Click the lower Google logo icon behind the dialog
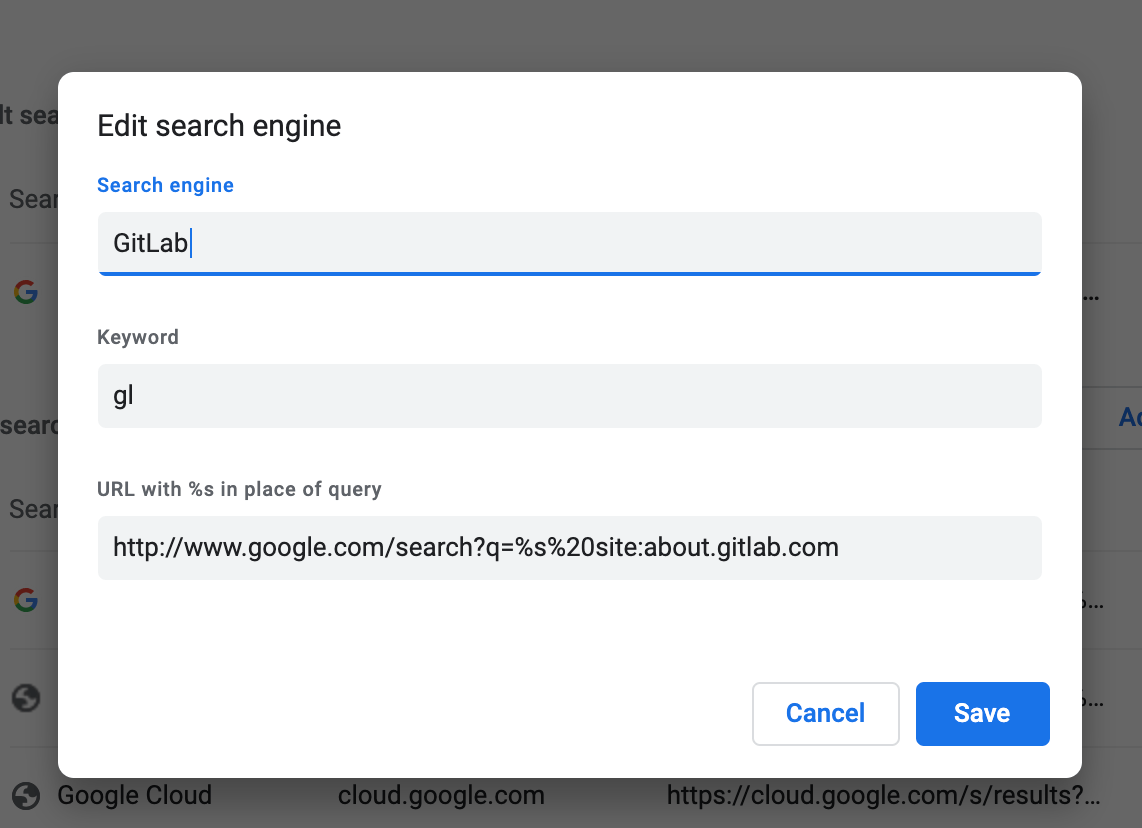Screen dimensions: 1142x828 coord(26,600)
